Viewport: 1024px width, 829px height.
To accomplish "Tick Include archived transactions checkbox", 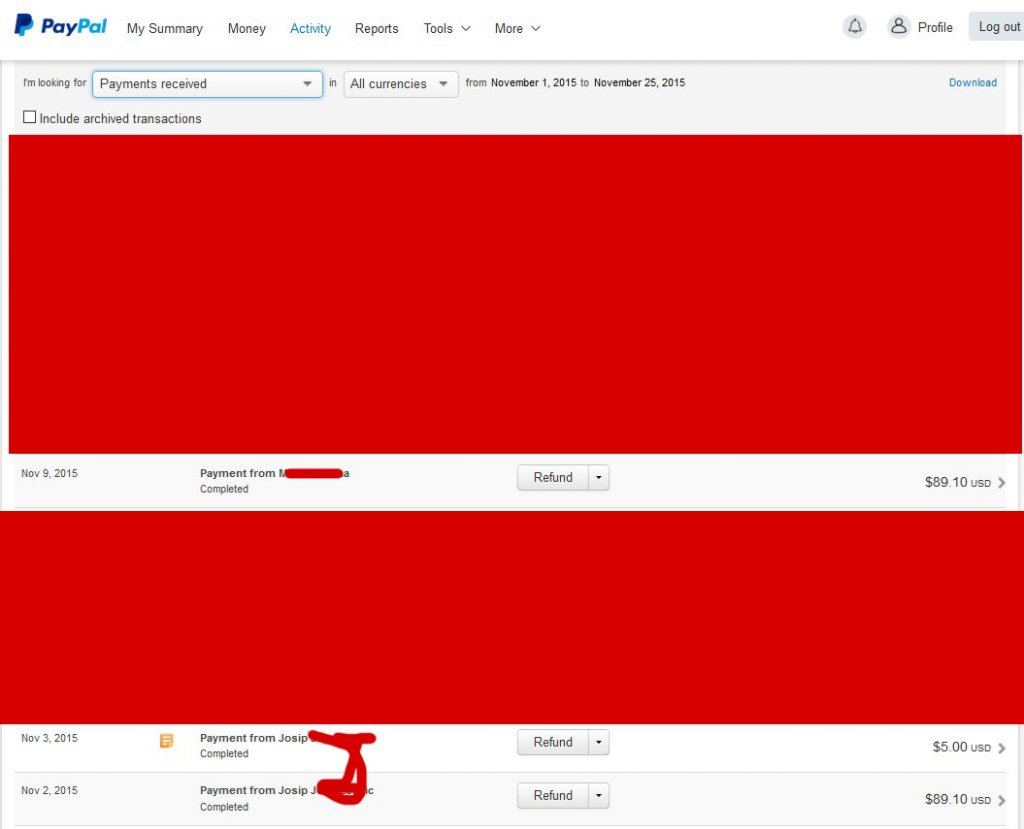I will (x=29, y=117).
